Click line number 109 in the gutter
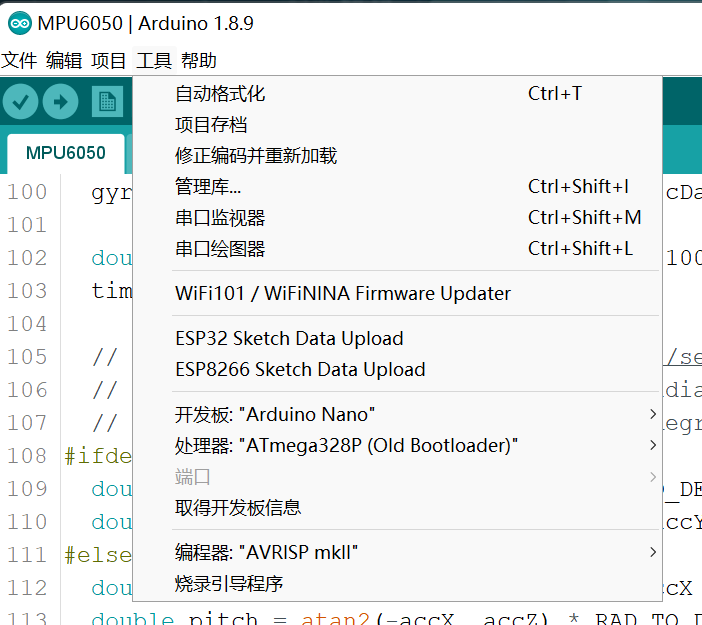Viewport: 702px width, 625px height. coord(27,489)
